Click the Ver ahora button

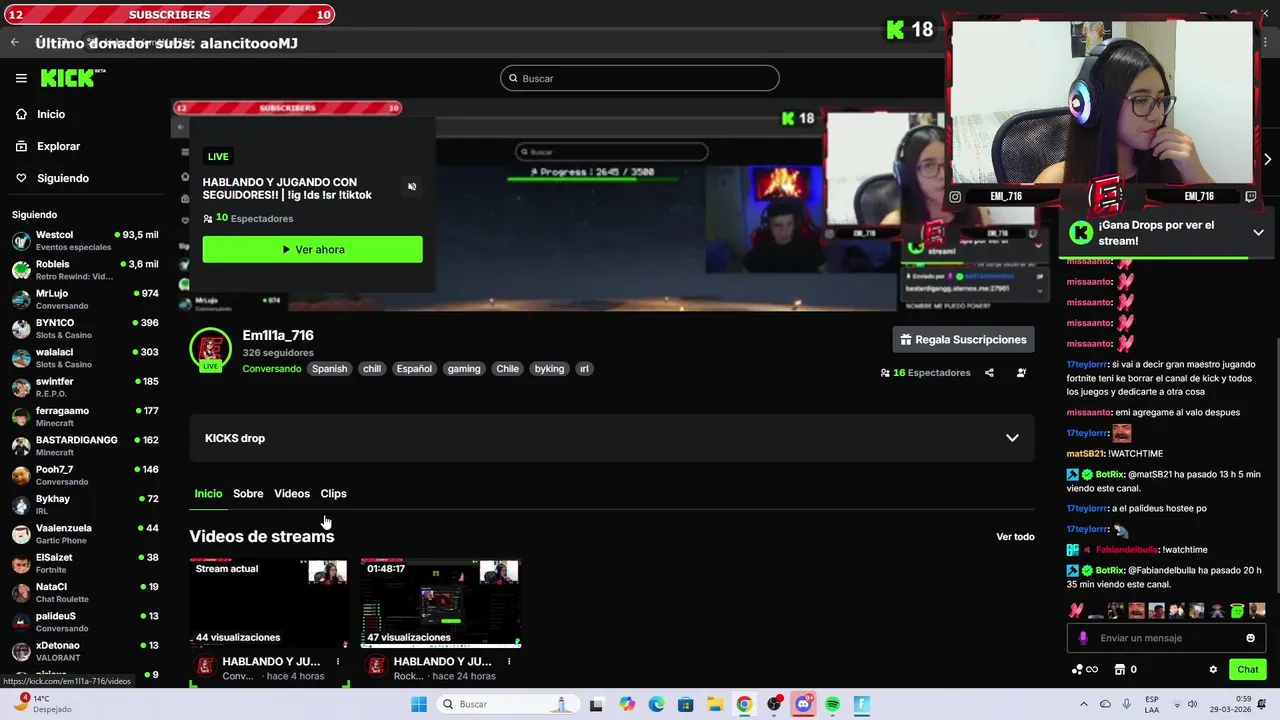pos(312,249)
